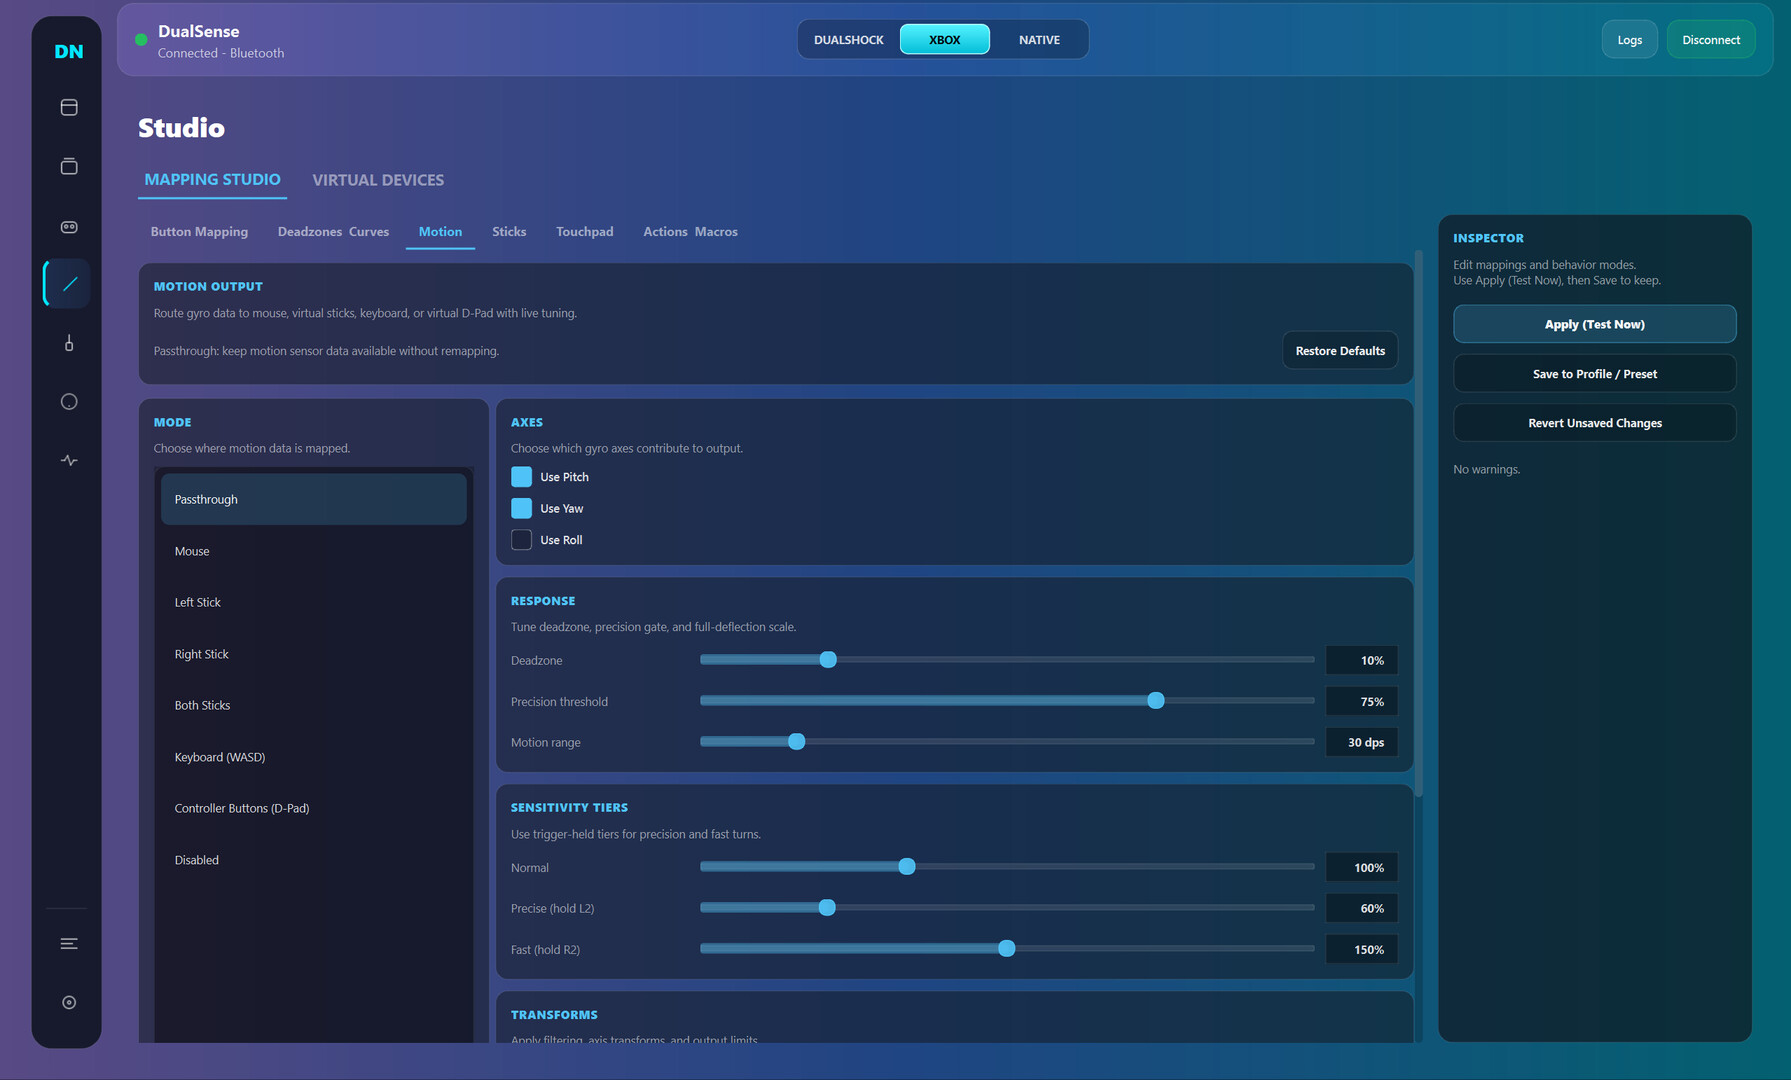Open the window-shaped sidebar icon at top
Screen dimensions: 1791x1080
click(x=69, y=108)
